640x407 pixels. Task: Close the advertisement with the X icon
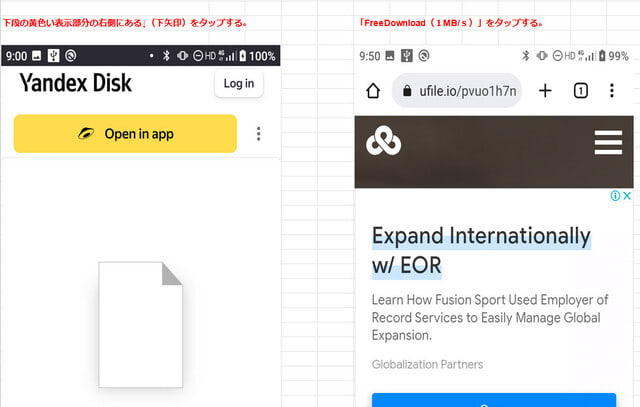(627, 196)
